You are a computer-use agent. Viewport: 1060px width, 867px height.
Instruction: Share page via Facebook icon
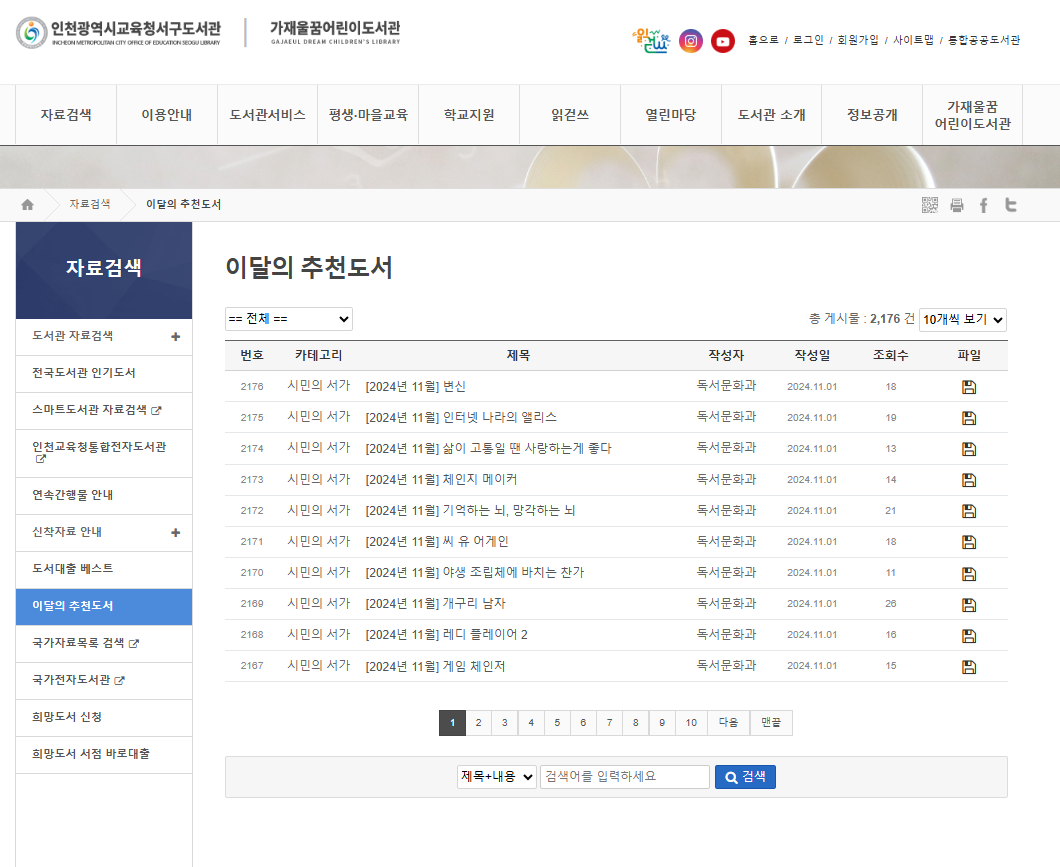coord(984,205)
